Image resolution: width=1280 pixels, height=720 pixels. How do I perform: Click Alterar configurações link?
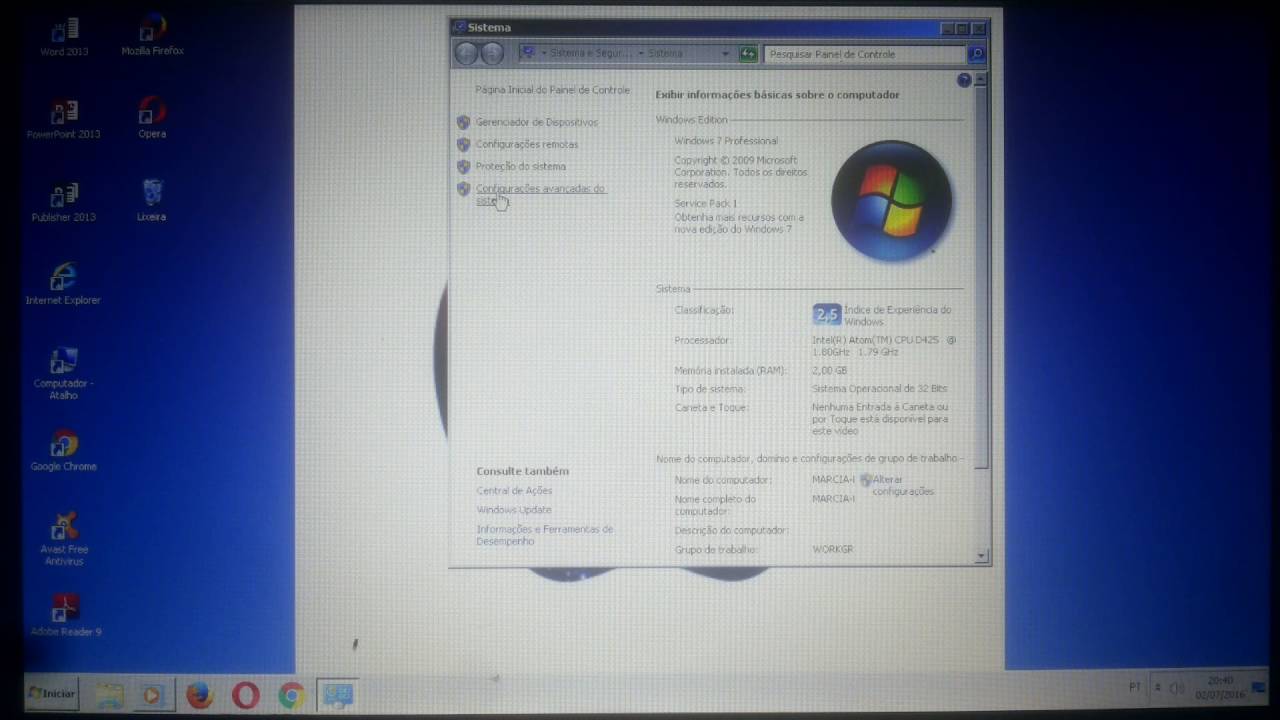903,485
